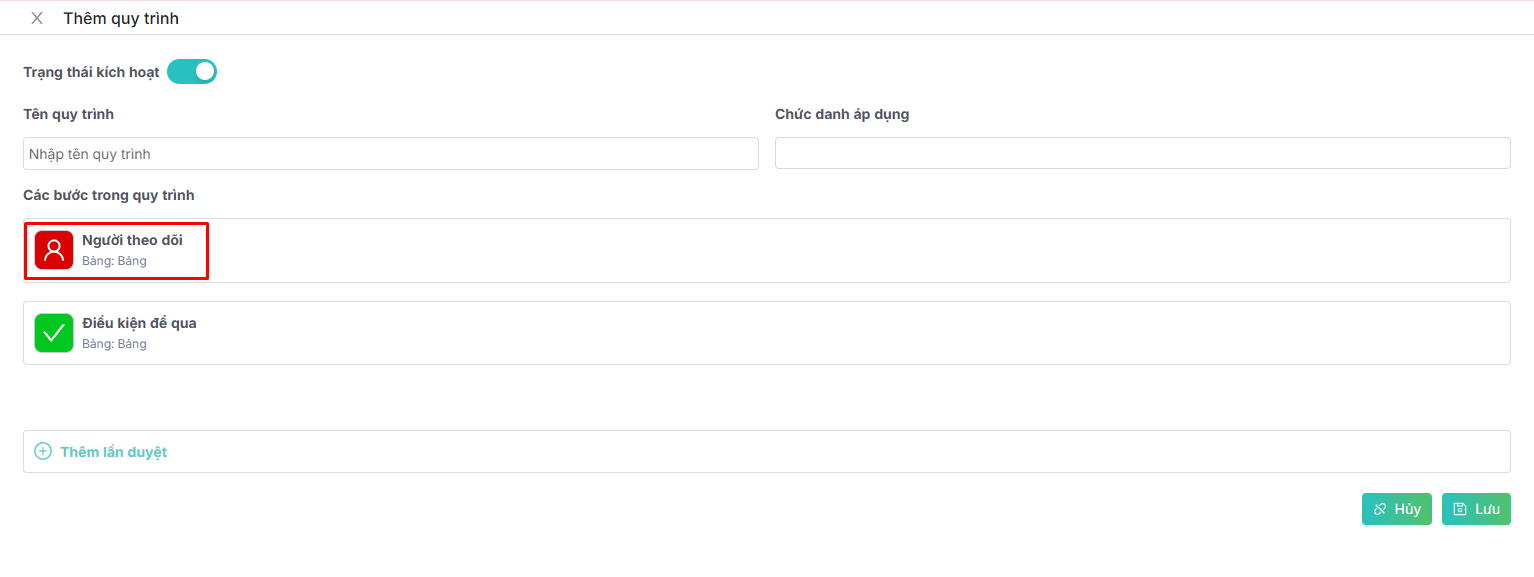This screenshot has height=577, width=1534.
Task: Select the Điều kiện để qua step title
Action: tap(139, 323)
